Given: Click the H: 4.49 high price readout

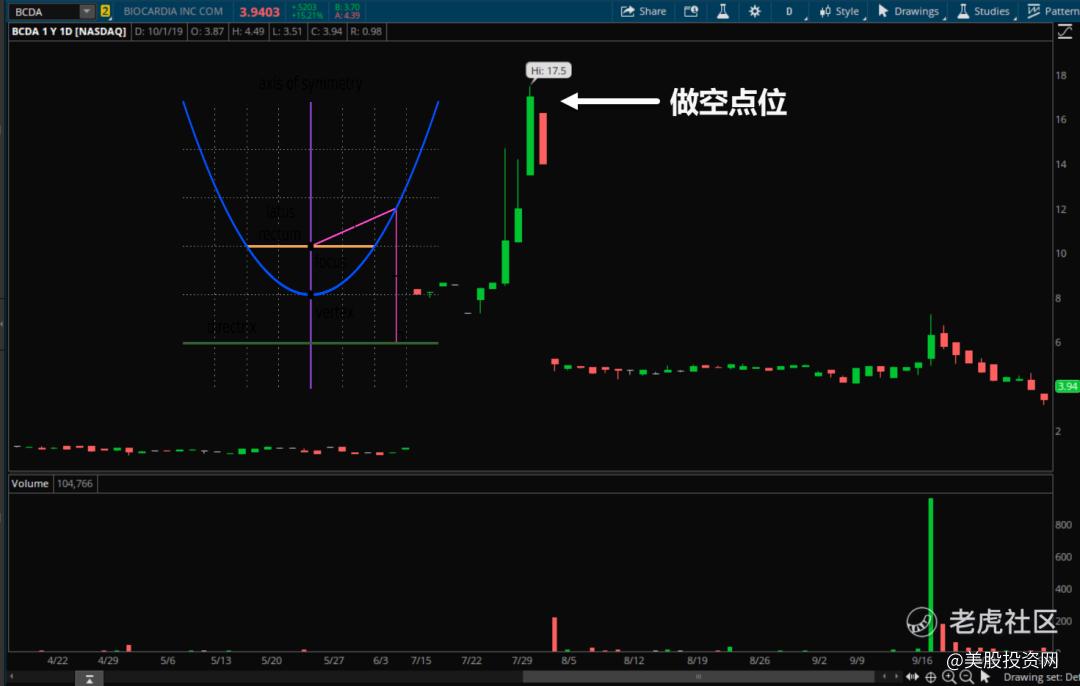Looking at the screenshot, I should (x=248, y=32).
